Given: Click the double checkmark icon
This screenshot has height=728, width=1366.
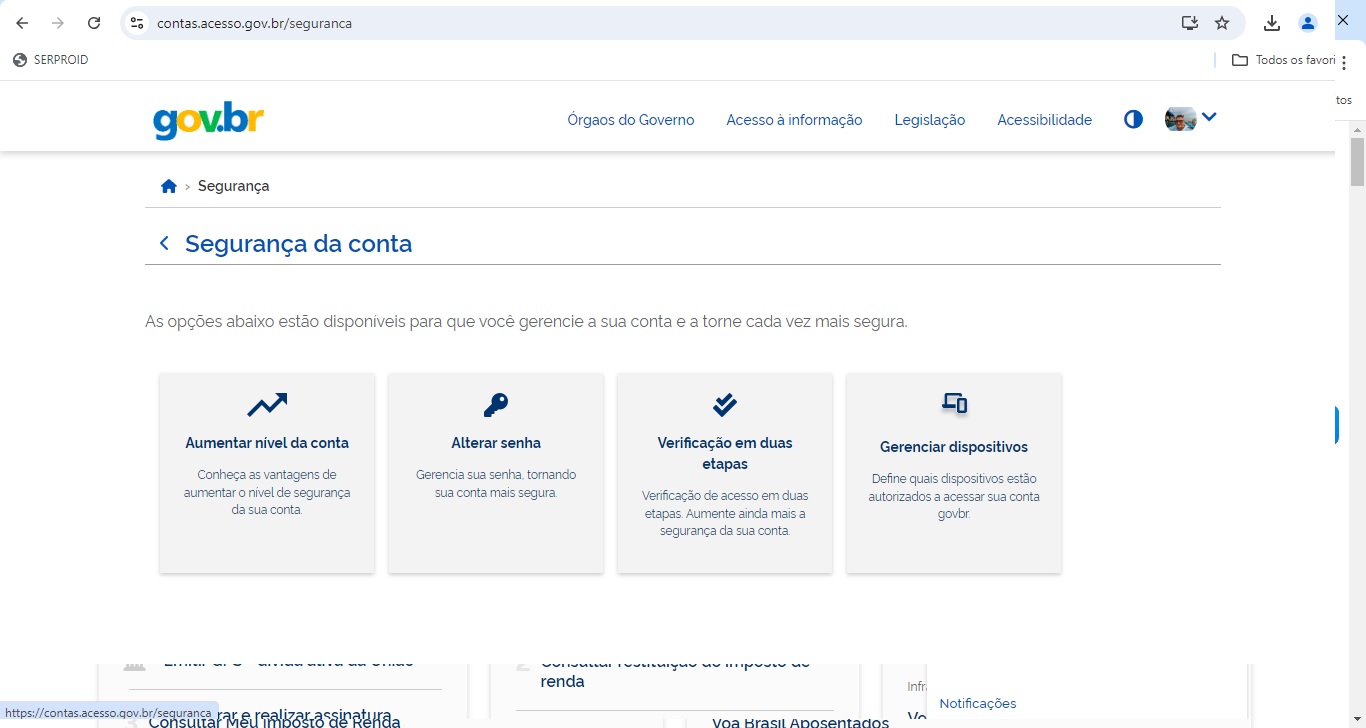Looking at the screenshot, I should click(725, 404).
